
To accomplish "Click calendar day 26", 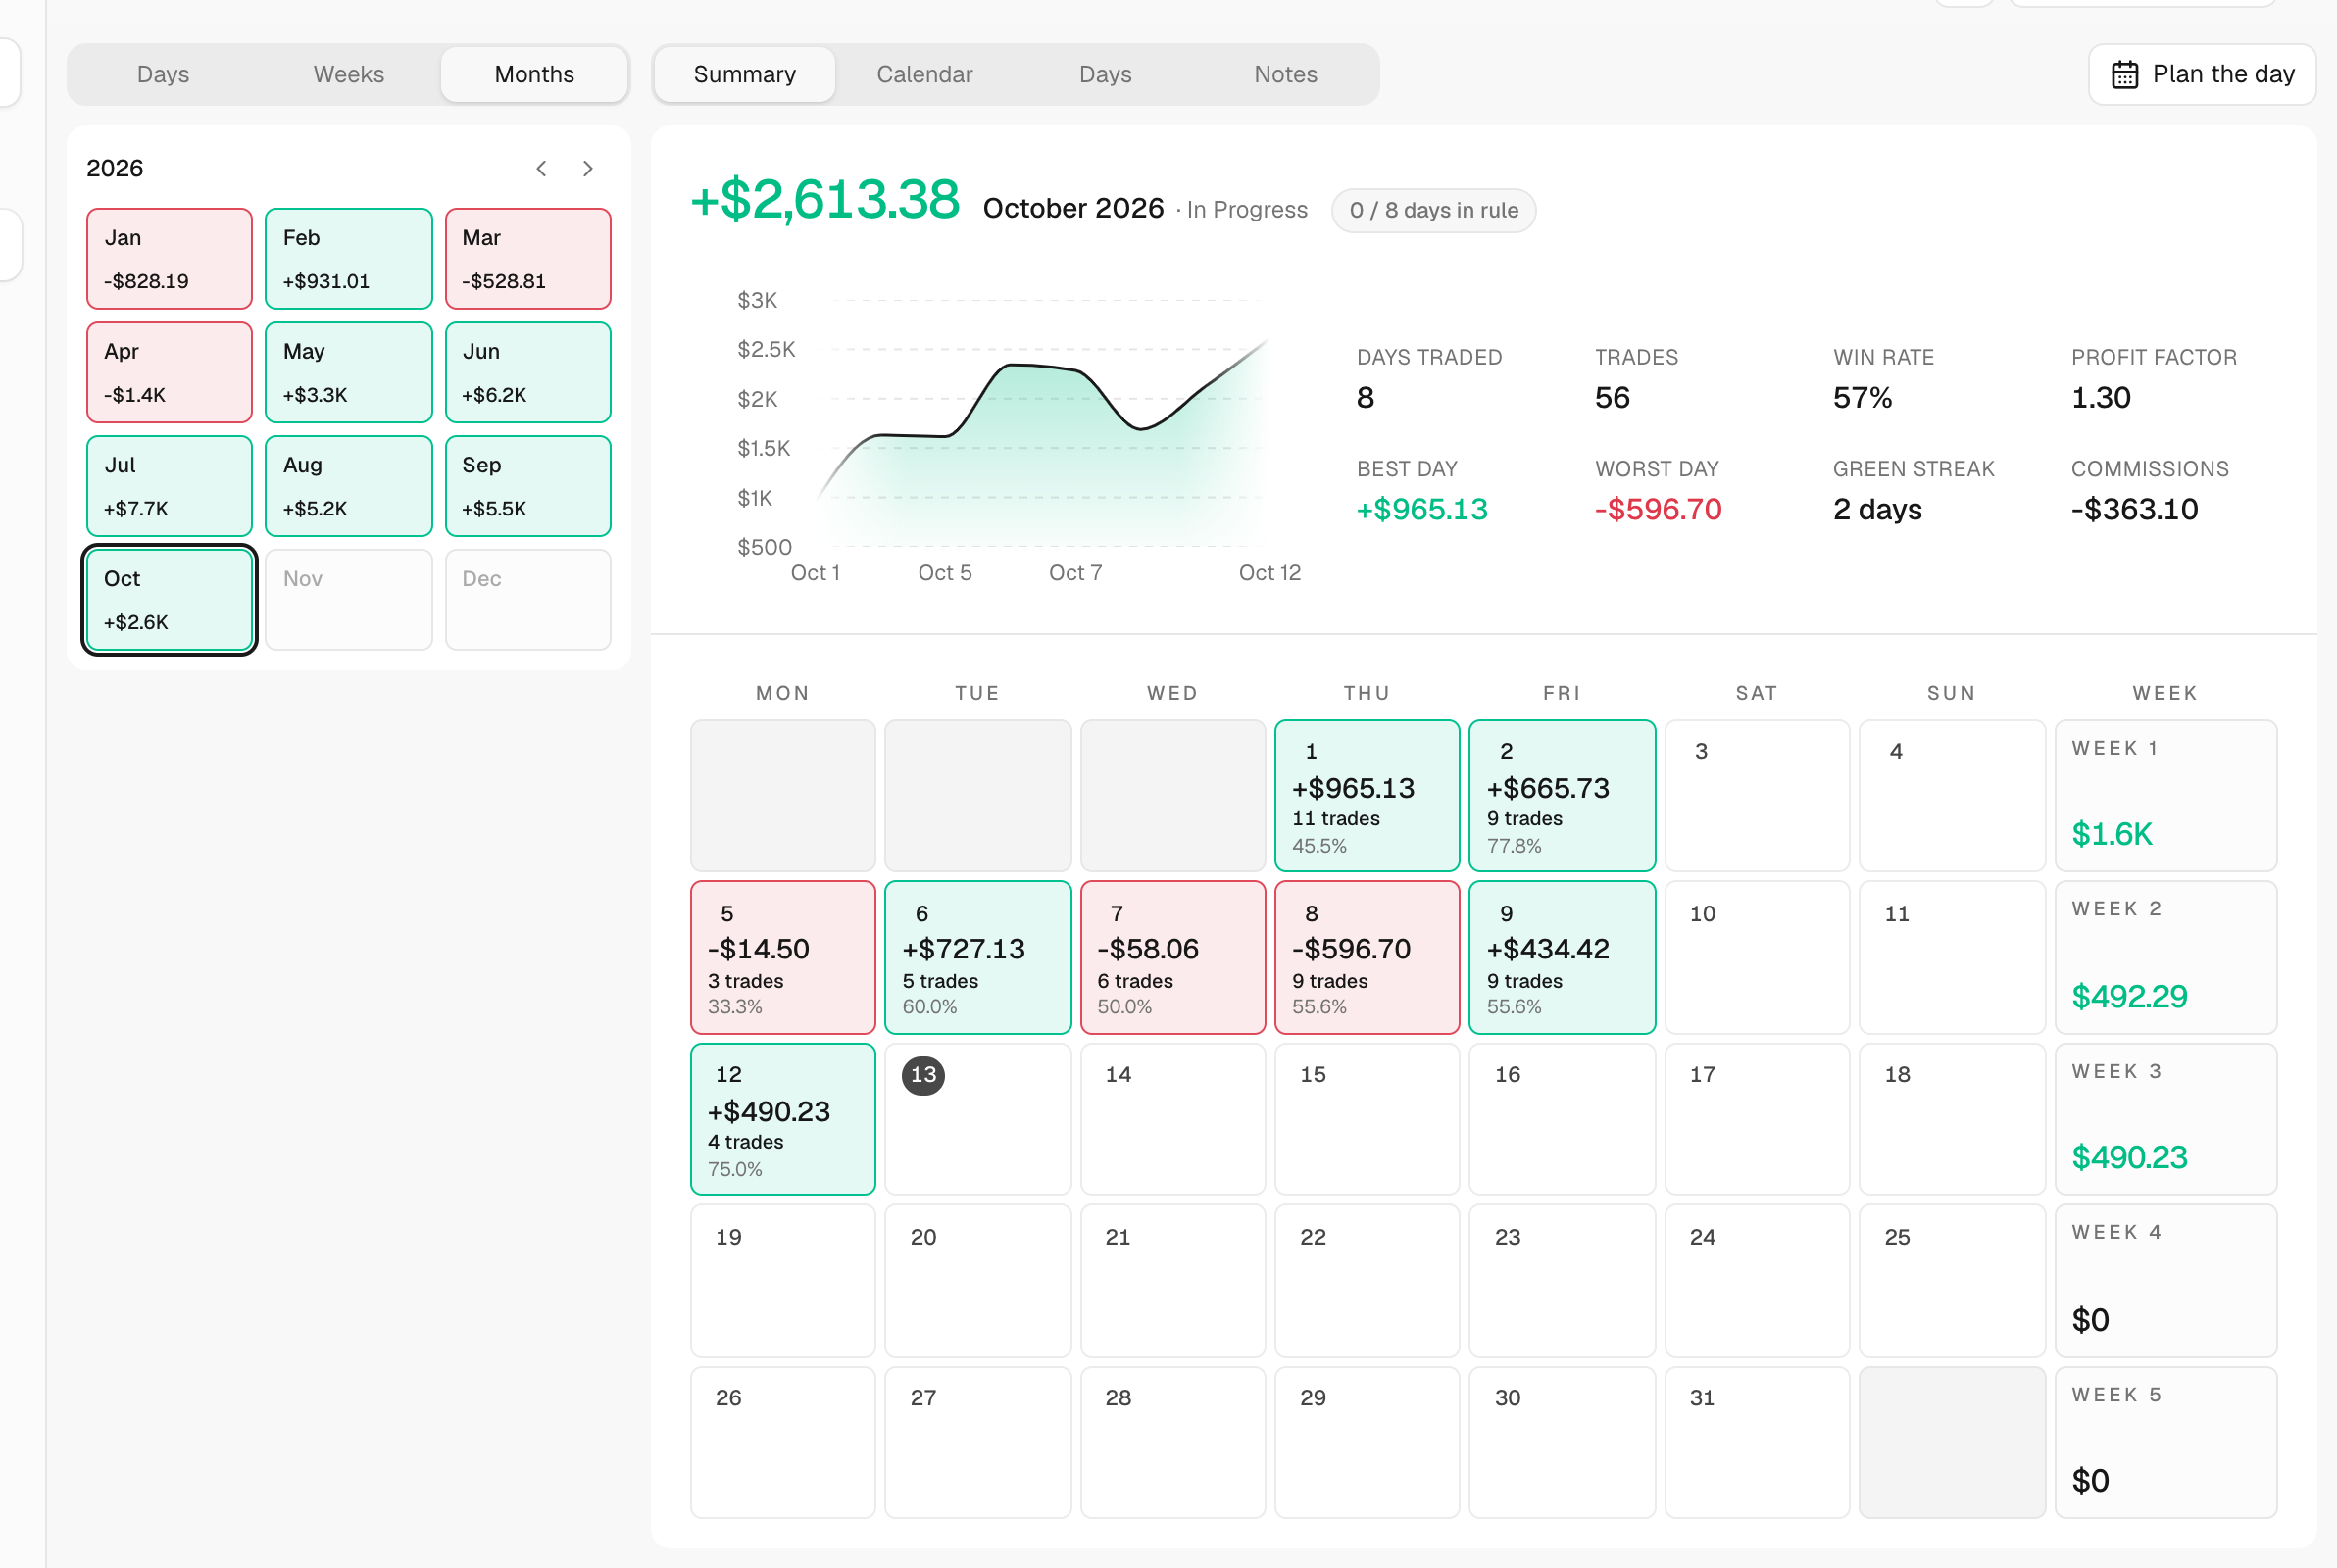I will [x=783, y=1443].
